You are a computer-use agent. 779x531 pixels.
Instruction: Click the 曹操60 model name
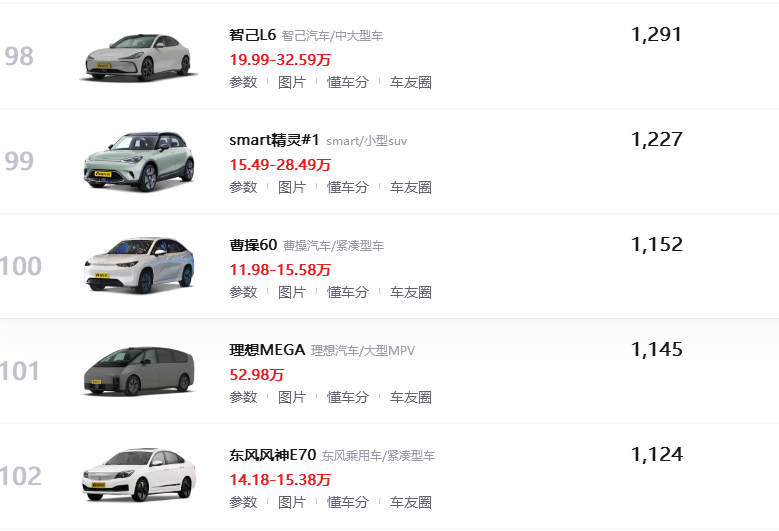coord(252,245)
